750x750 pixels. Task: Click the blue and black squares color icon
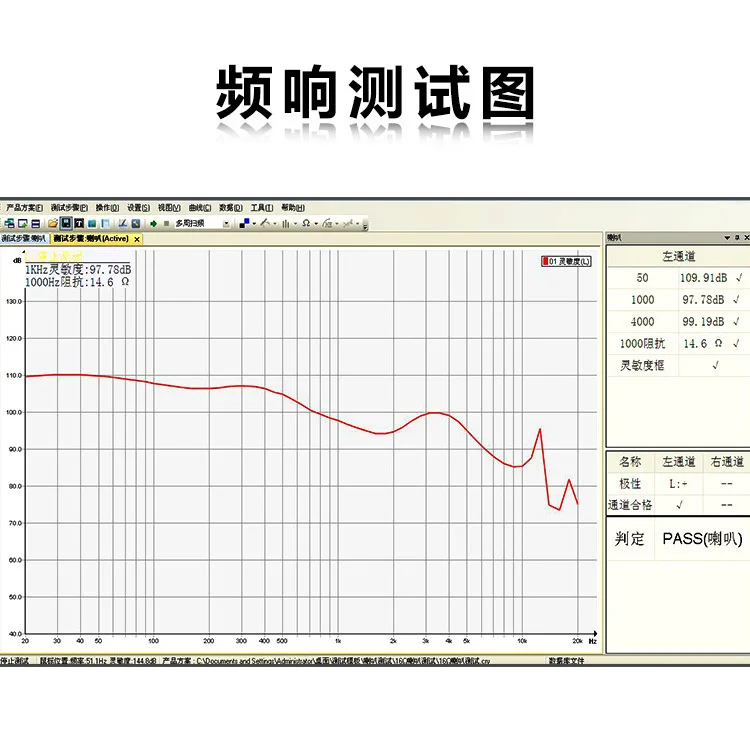[244, 223]
